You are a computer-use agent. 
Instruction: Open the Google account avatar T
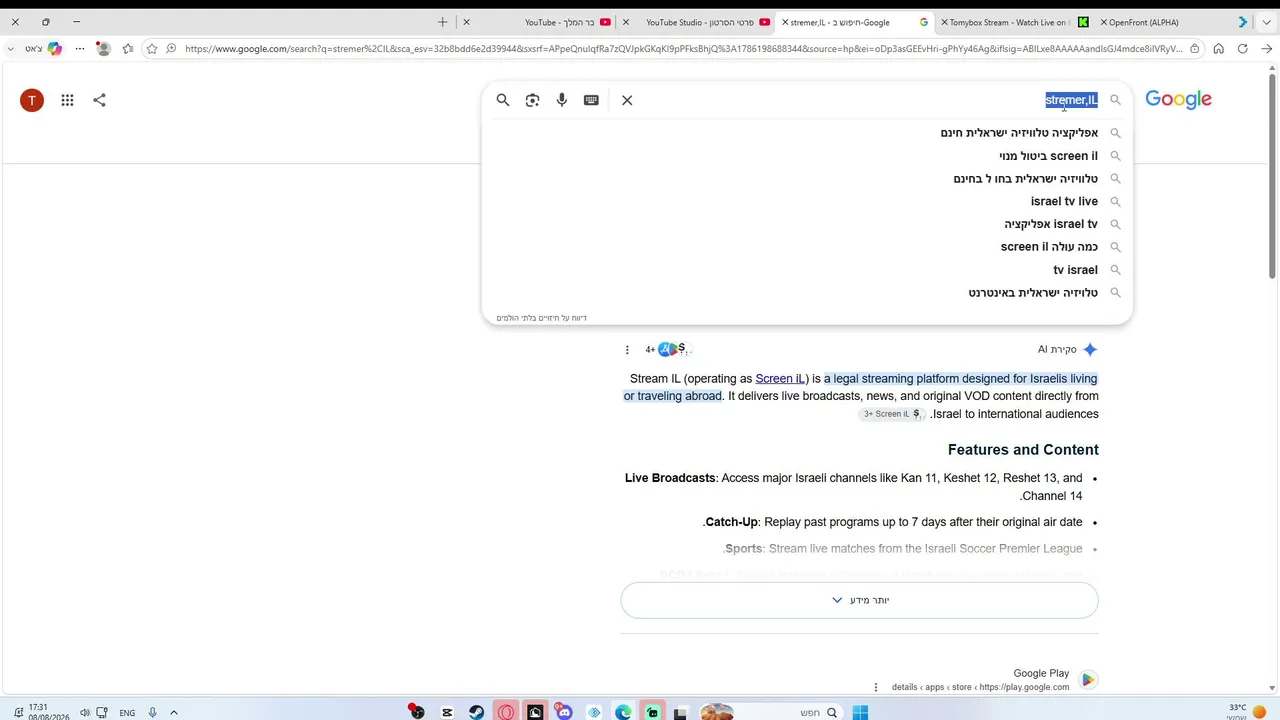pos(32,100)
